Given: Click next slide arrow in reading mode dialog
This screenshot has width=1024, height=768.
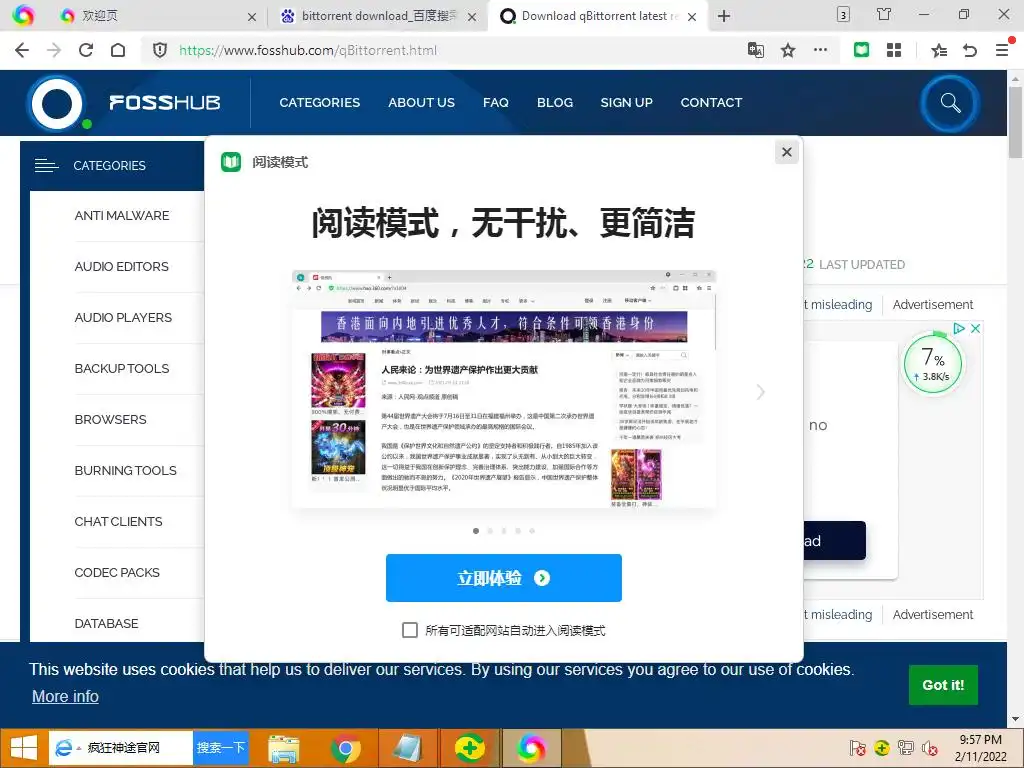Looking at the screenshot, I should pos(760,392).
